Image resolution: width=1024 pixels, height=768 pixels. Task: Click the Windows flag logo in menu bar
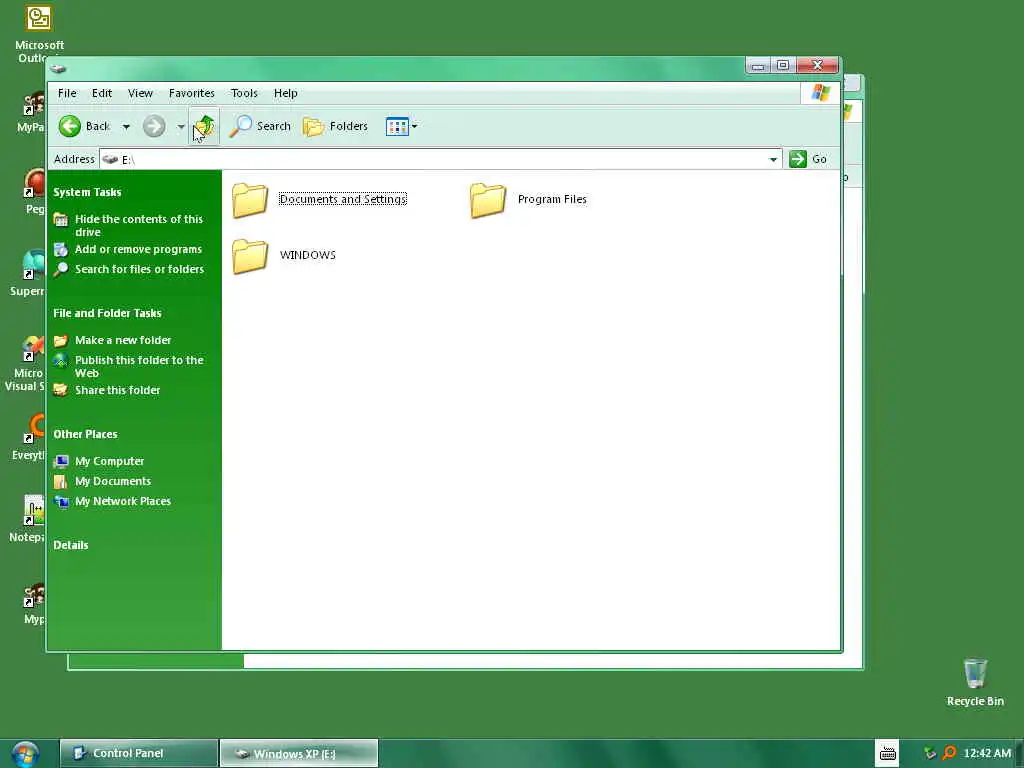(x=820, y=93)
